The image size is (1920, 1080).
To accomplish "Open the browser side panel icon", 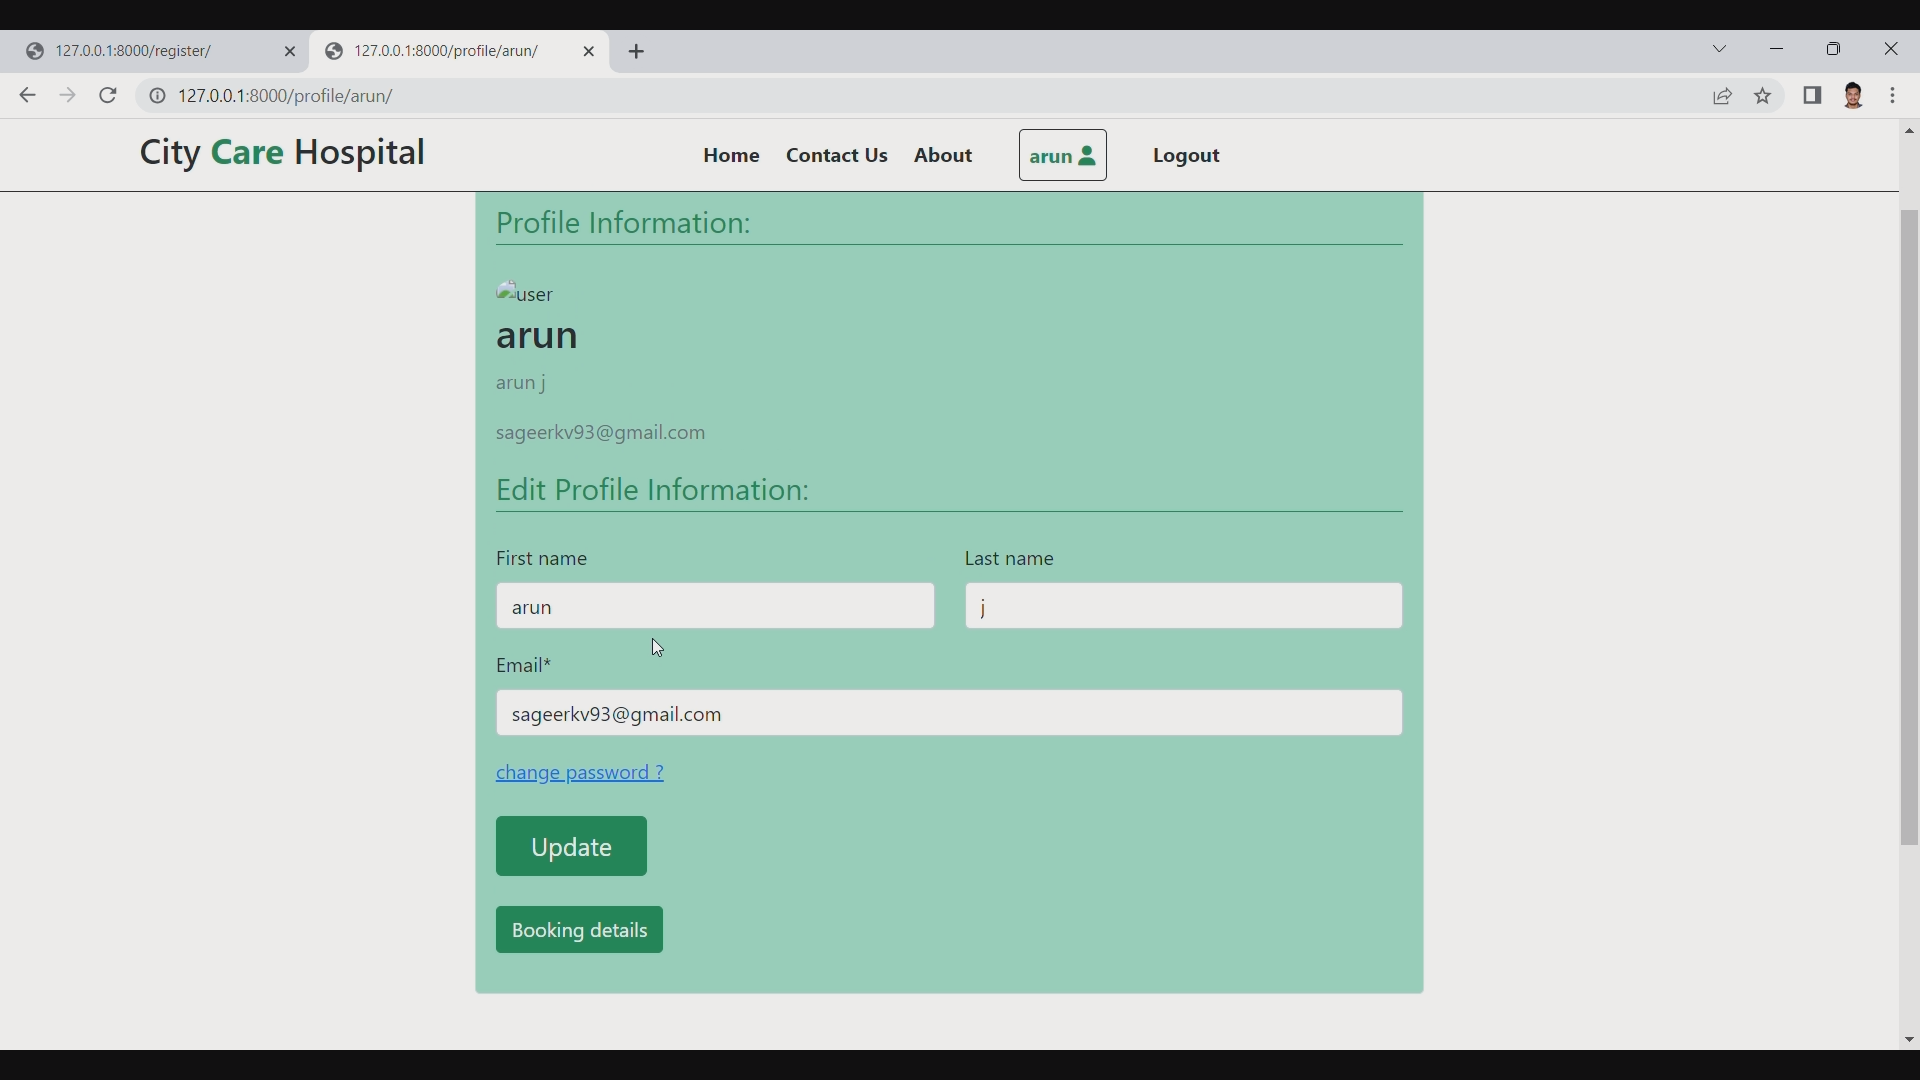I will (1813, 96).
